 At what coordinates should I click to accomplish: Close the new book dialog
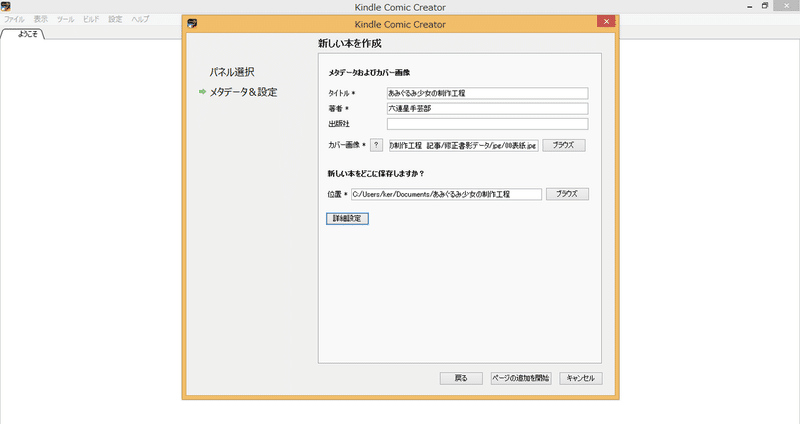606,21
